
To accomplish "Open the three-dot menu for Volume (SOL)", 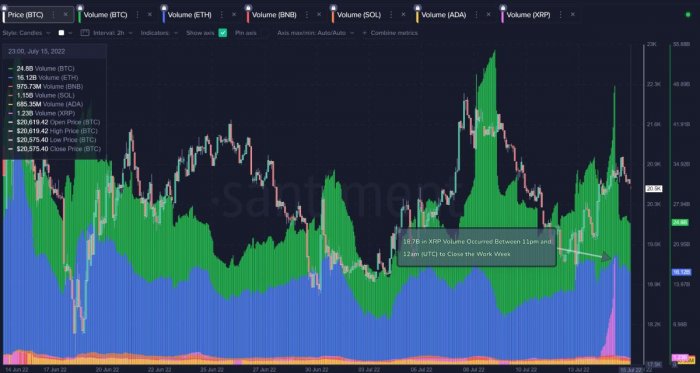I will [x=391, y=15].
